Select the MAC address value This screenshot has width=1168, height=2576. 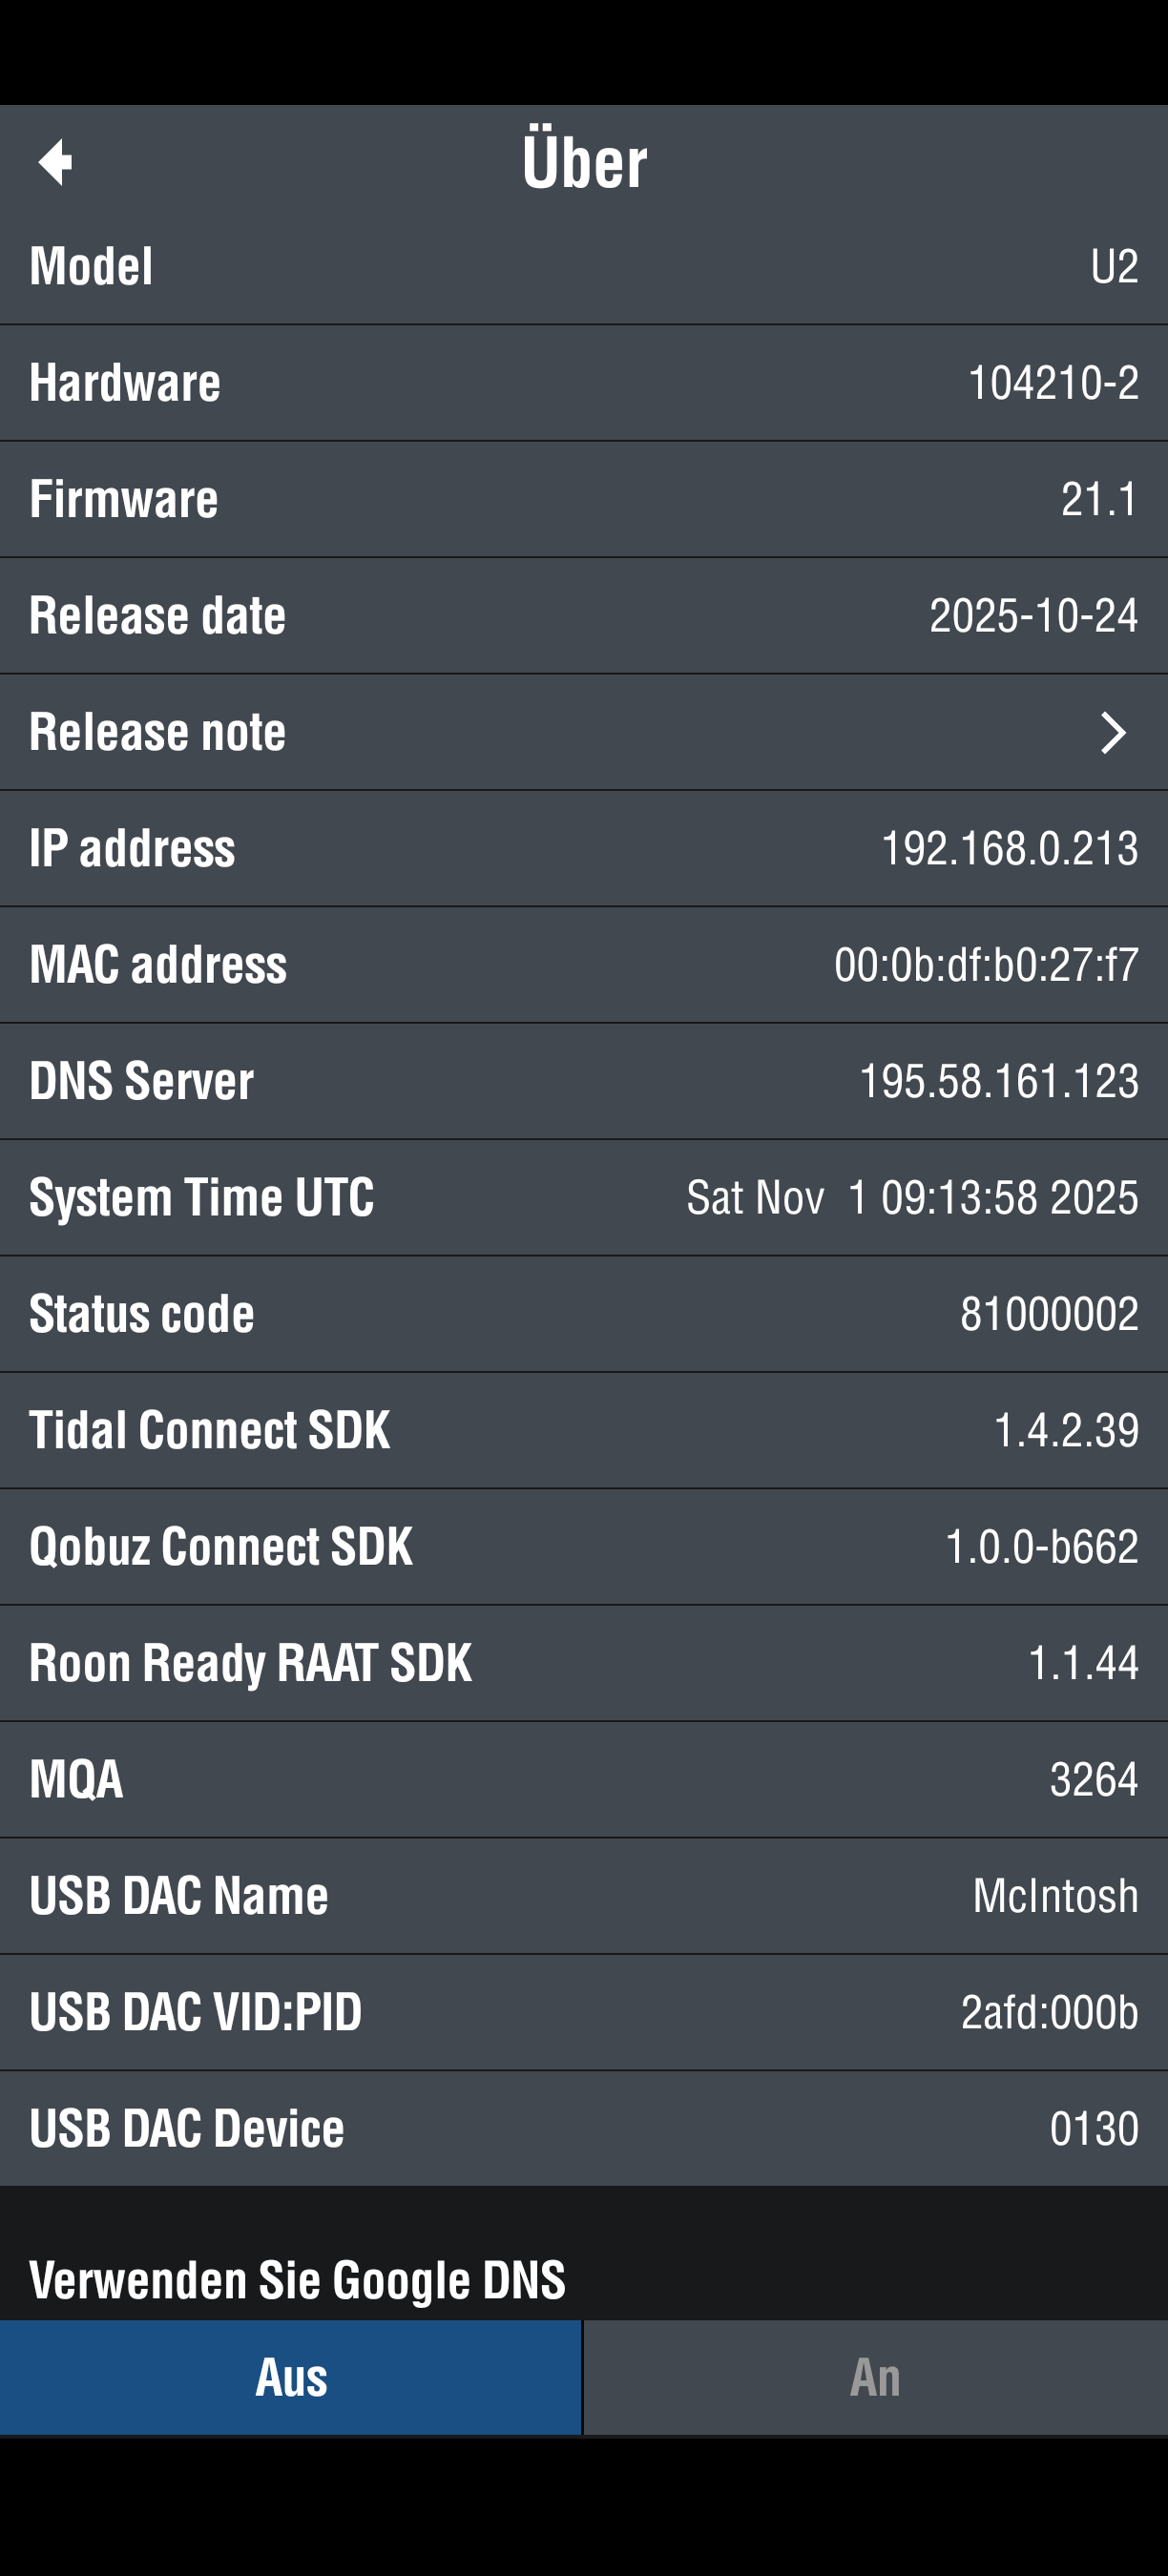(x=986, y=965)
